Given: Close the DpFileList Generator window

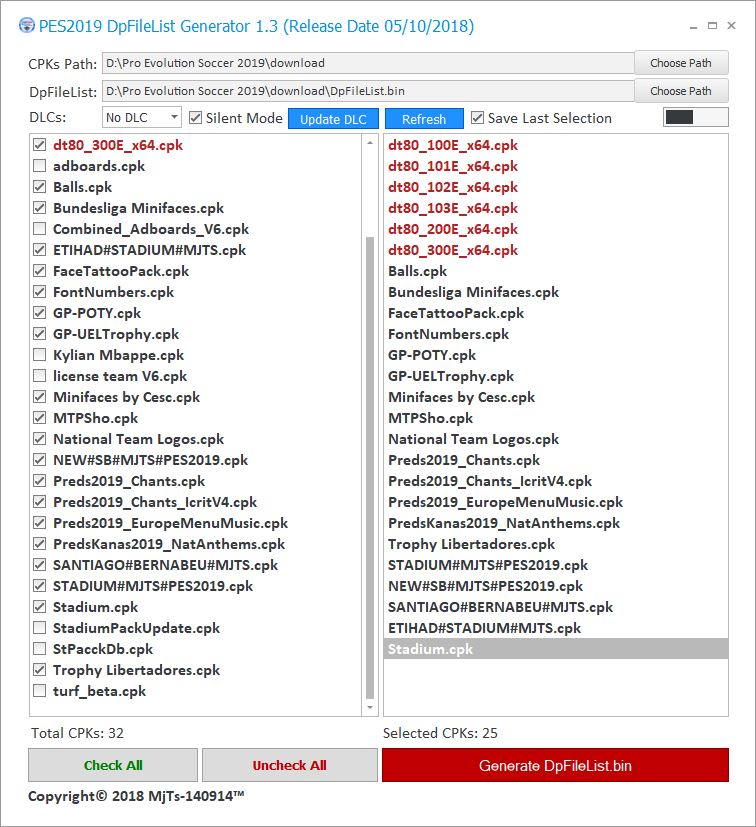Looking at the screenshot, I should (x=731, y=25).
